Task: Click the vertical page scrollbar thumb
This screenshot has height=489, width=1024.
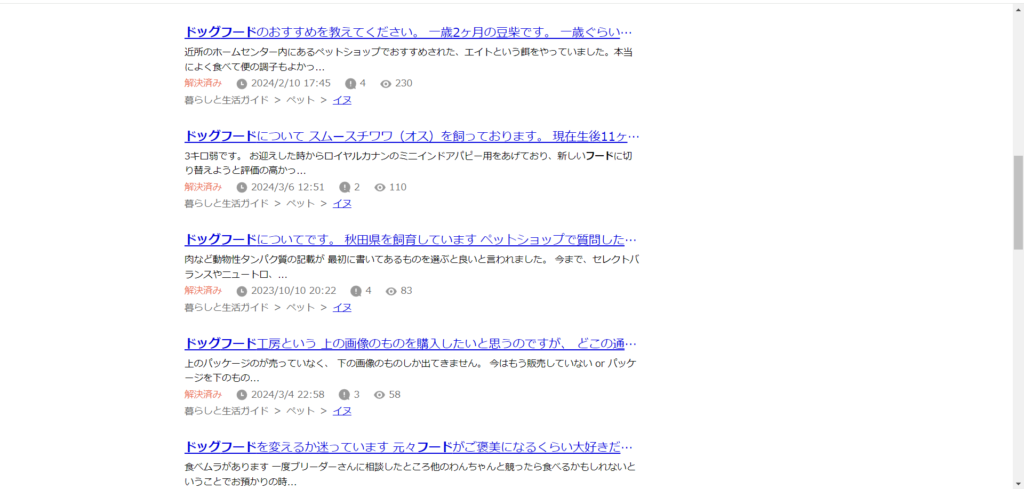Action: [1018, 202]
